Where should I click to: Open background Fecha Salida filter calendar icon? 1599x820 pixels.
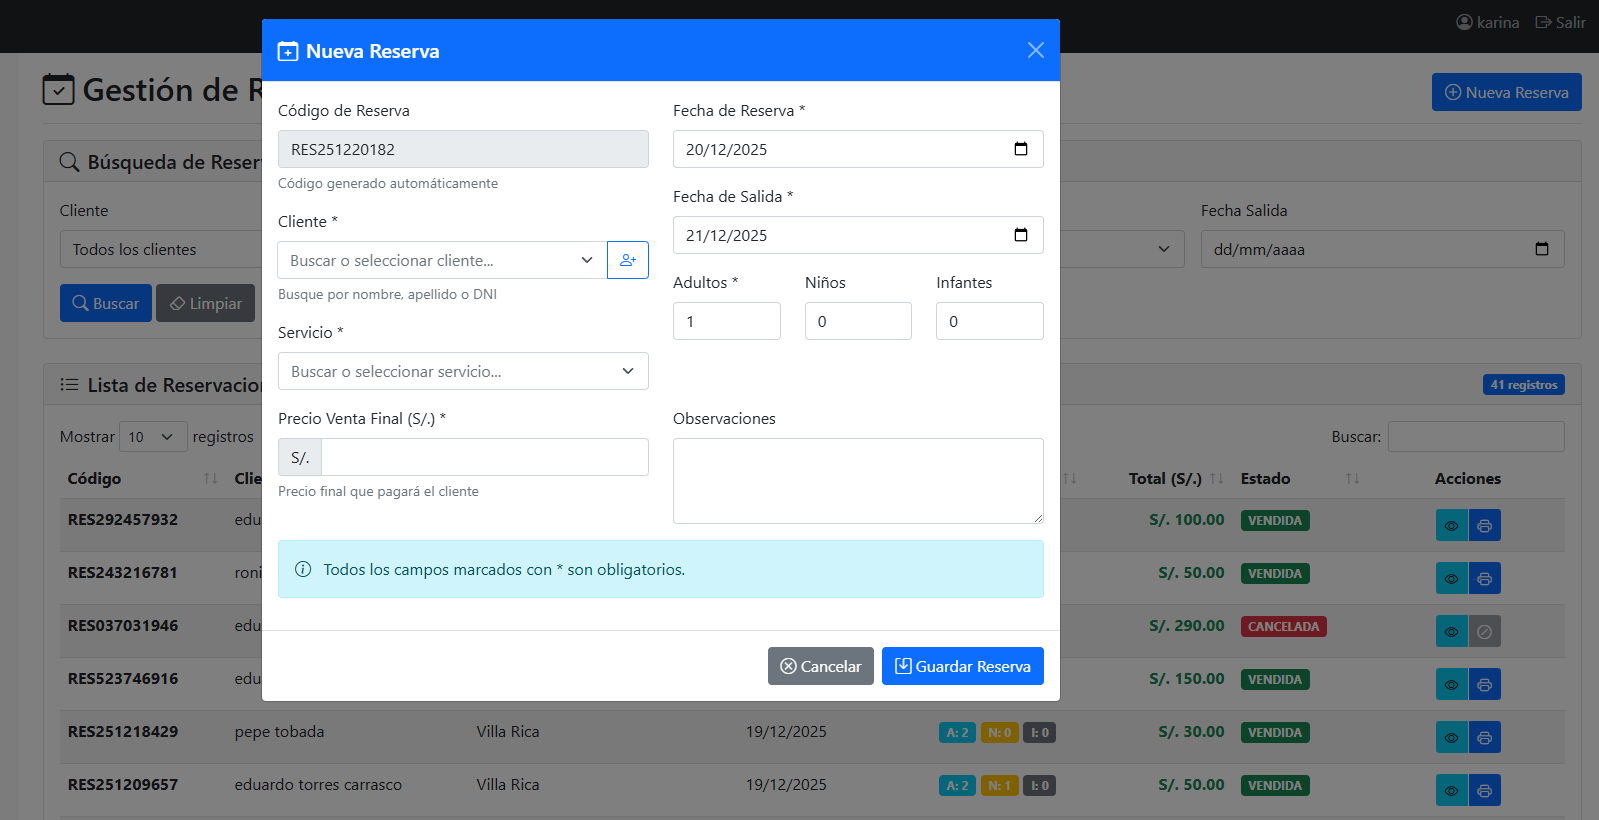1541,249
